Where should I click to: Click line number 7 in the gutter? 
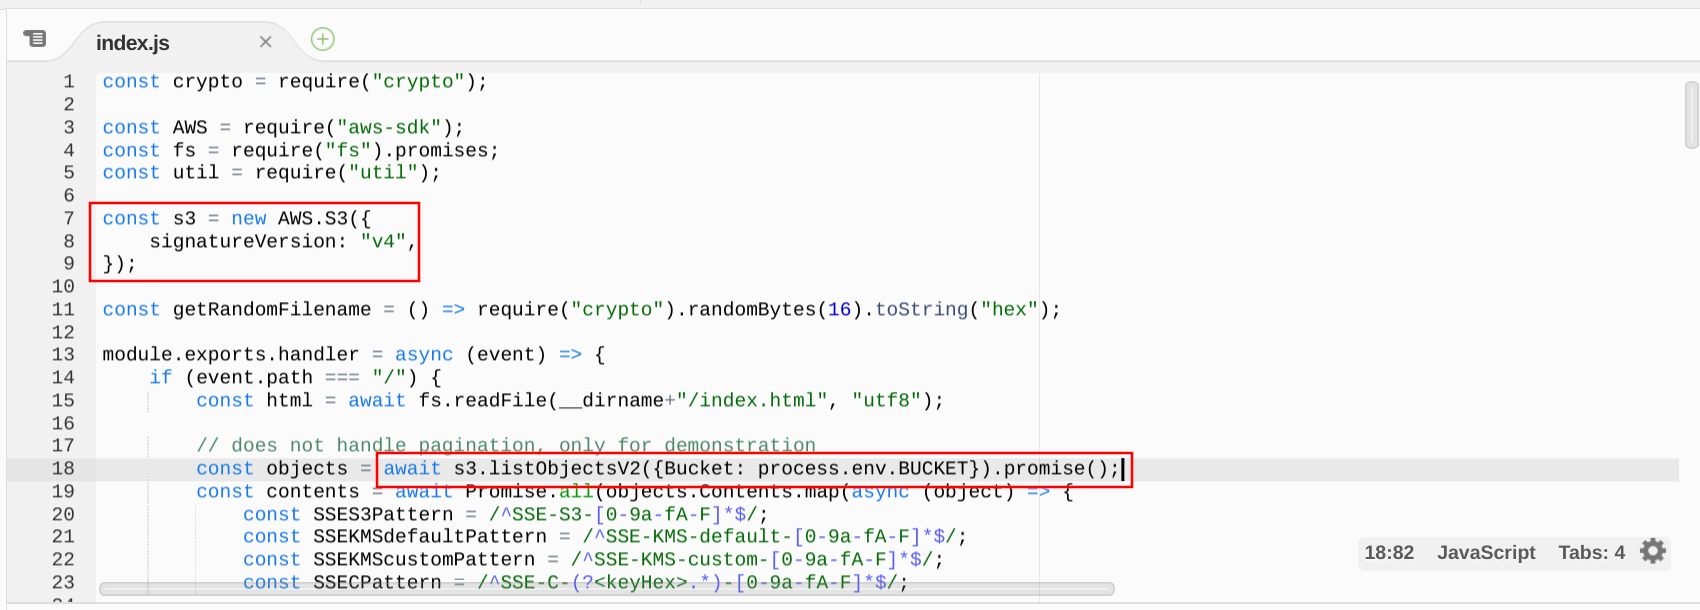68,218
